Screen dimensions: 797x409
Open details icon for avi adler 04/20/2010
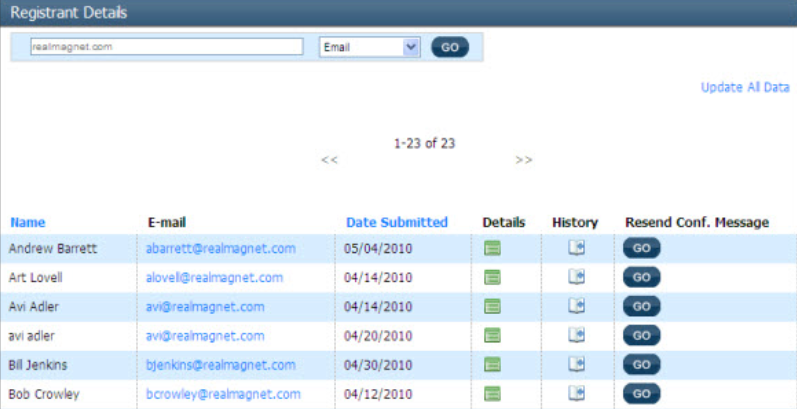492,335
